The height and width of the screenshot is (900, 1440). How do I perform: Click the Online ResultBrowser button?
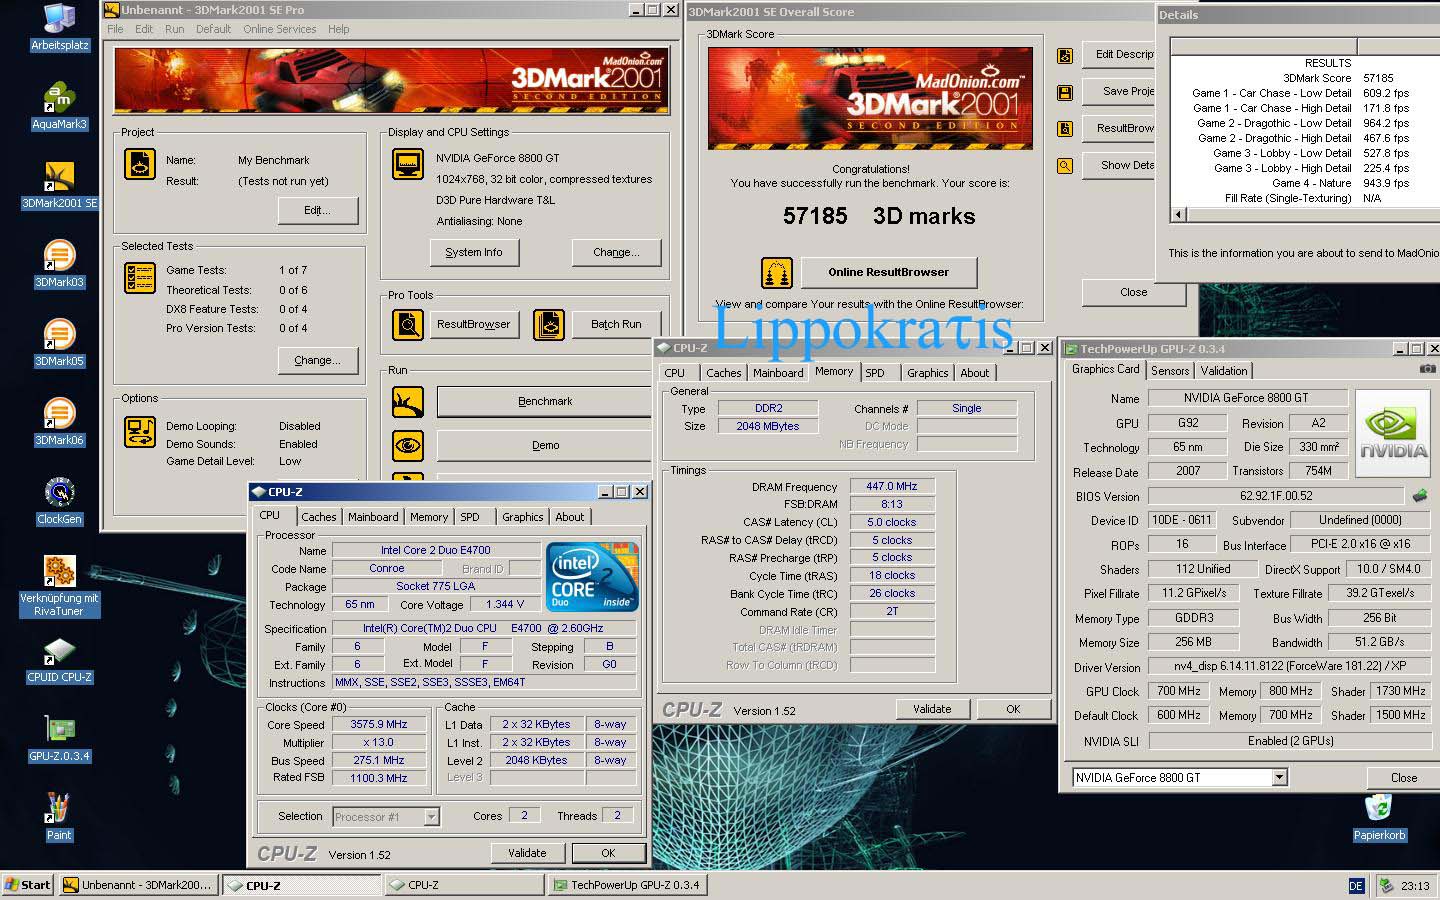click(x=888, y=272)
